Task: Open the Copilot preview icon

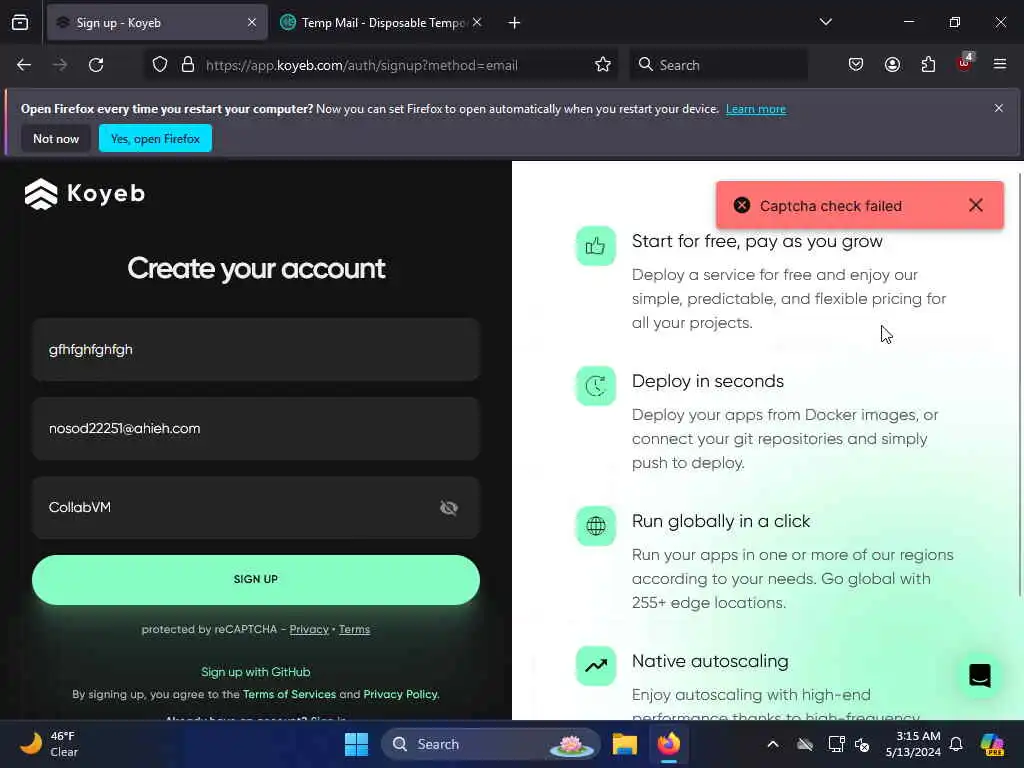Action: pos(993,744)
